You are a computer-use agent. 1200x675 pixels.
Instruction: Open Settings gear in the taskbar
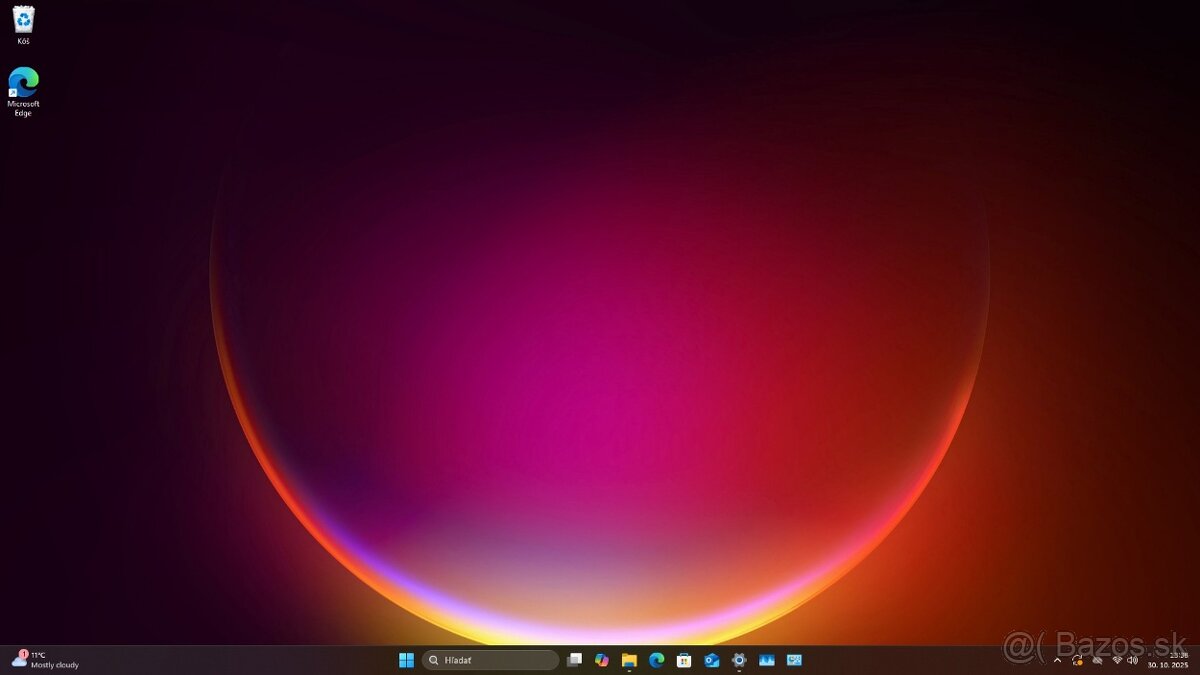pyautogui.click(x=739, y=660)
